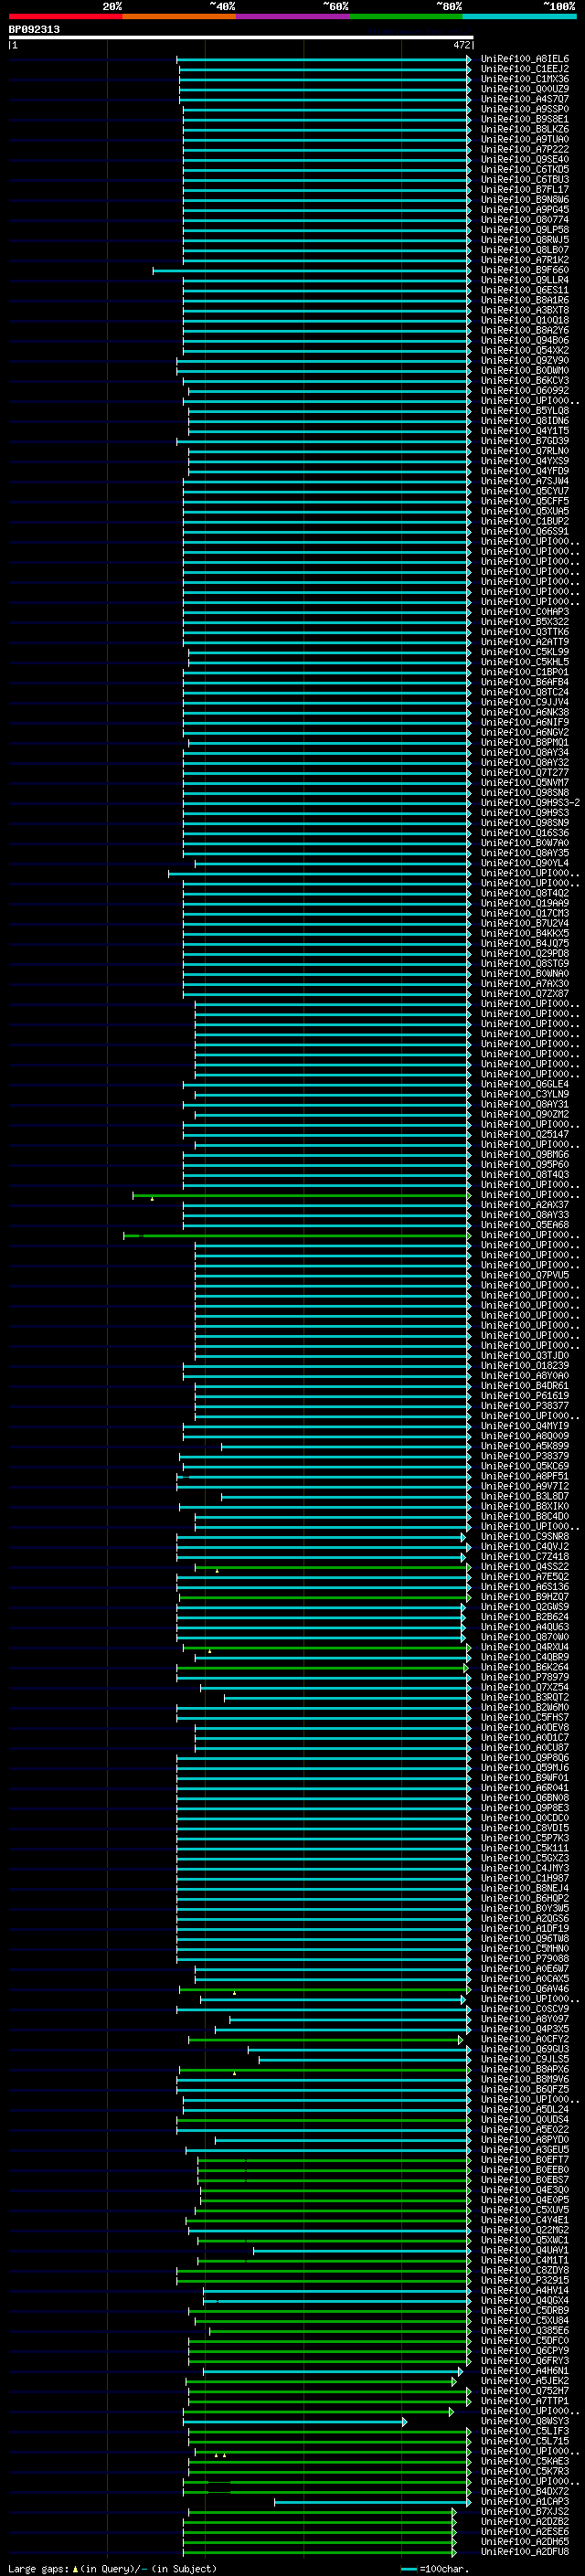Select the UniRef100_Q9LP58 label
This screenshot has height=2576, width=585.
pos(524,230)
